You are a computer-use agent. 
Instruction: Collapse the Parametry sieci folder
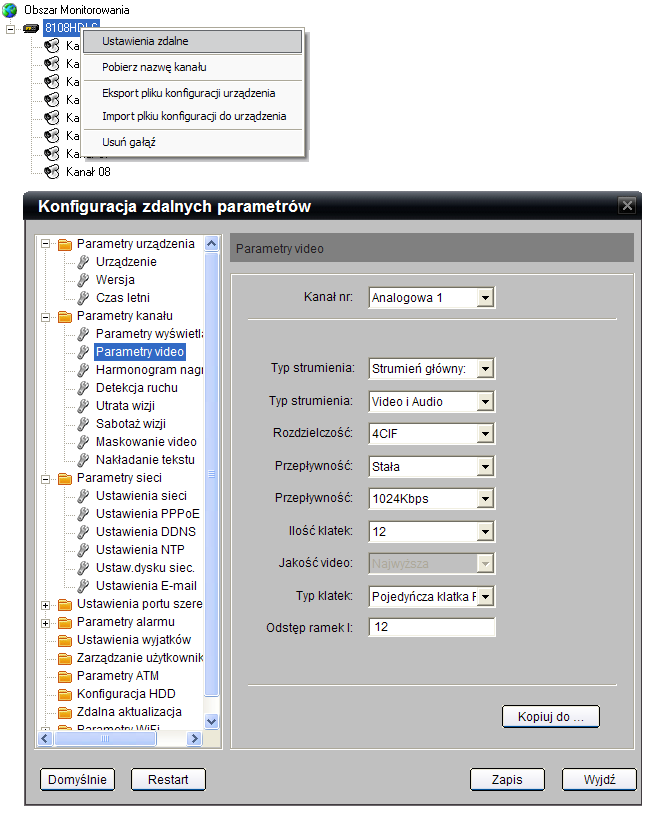(46, 479)
